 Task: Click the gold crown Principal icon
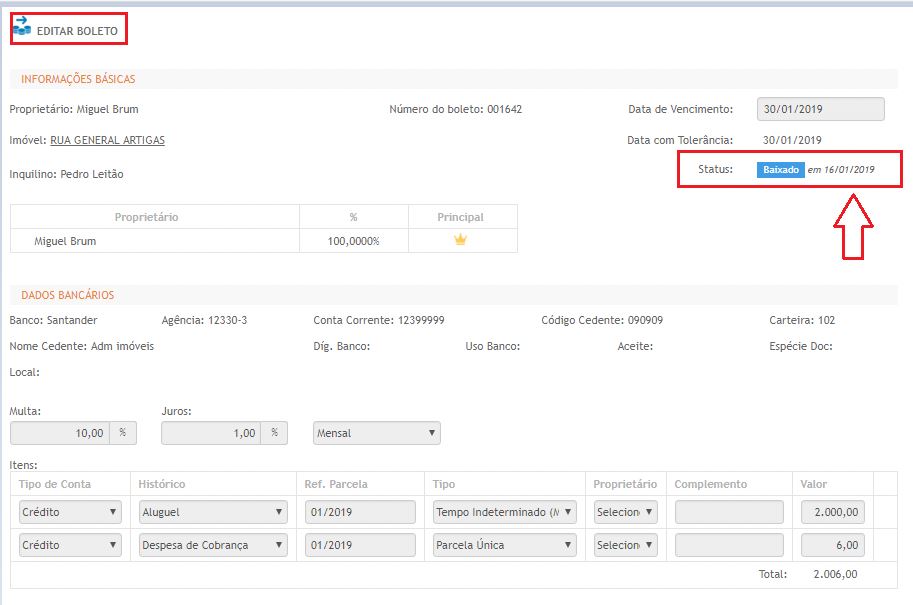point(461,240)
